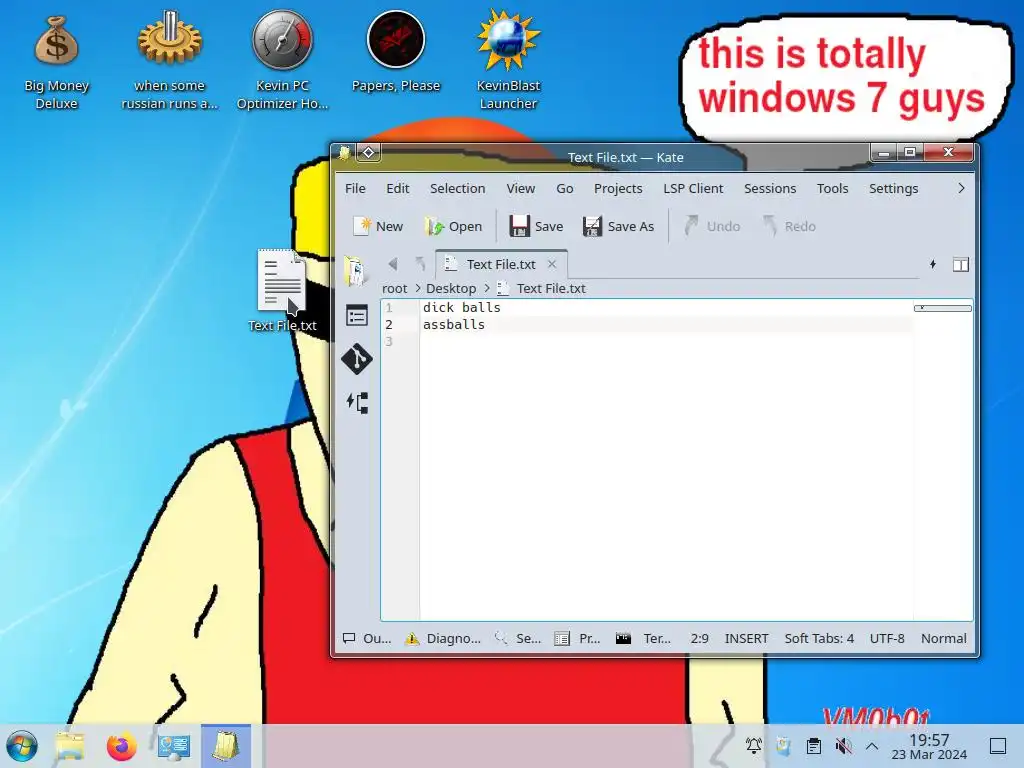
Task: Place cursor in line 2 'assballs'
Action: click(x=454, y=325)
